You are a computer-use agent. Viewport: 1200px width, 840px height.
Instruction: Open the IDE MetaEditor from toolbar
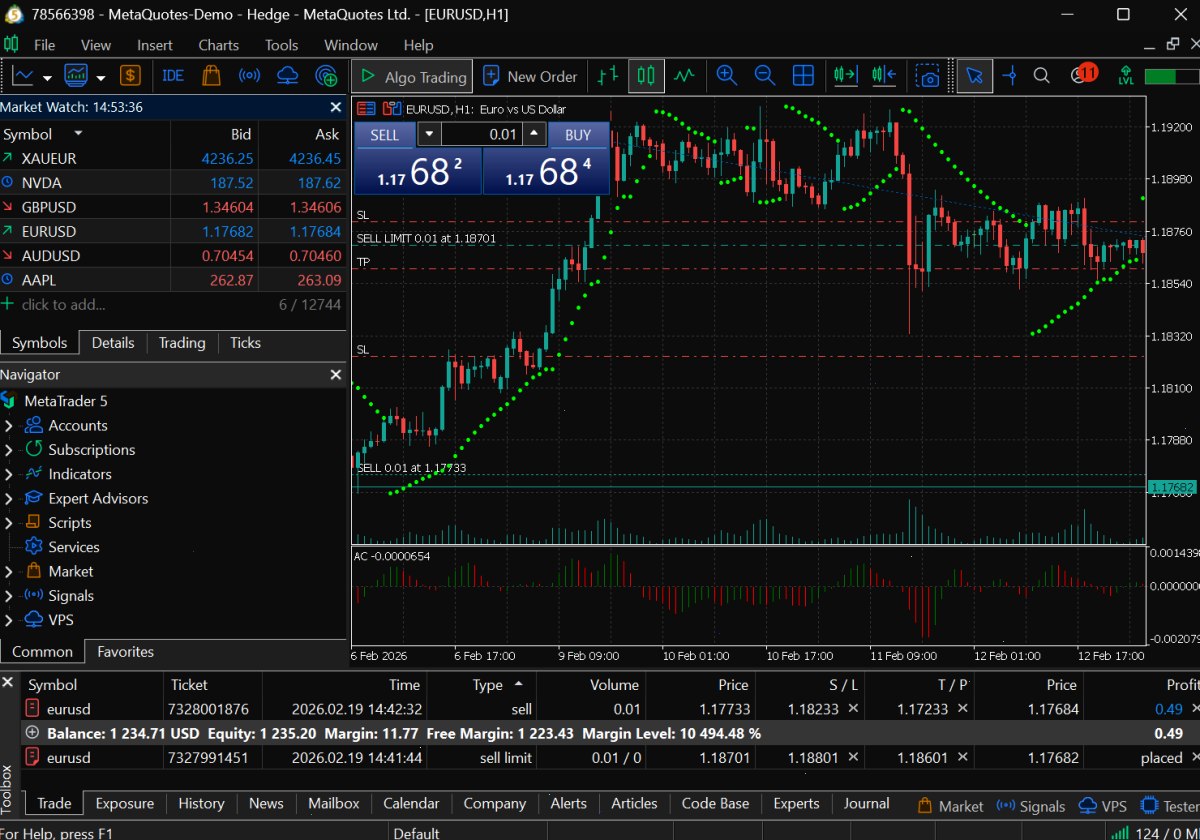pos(173,76)
